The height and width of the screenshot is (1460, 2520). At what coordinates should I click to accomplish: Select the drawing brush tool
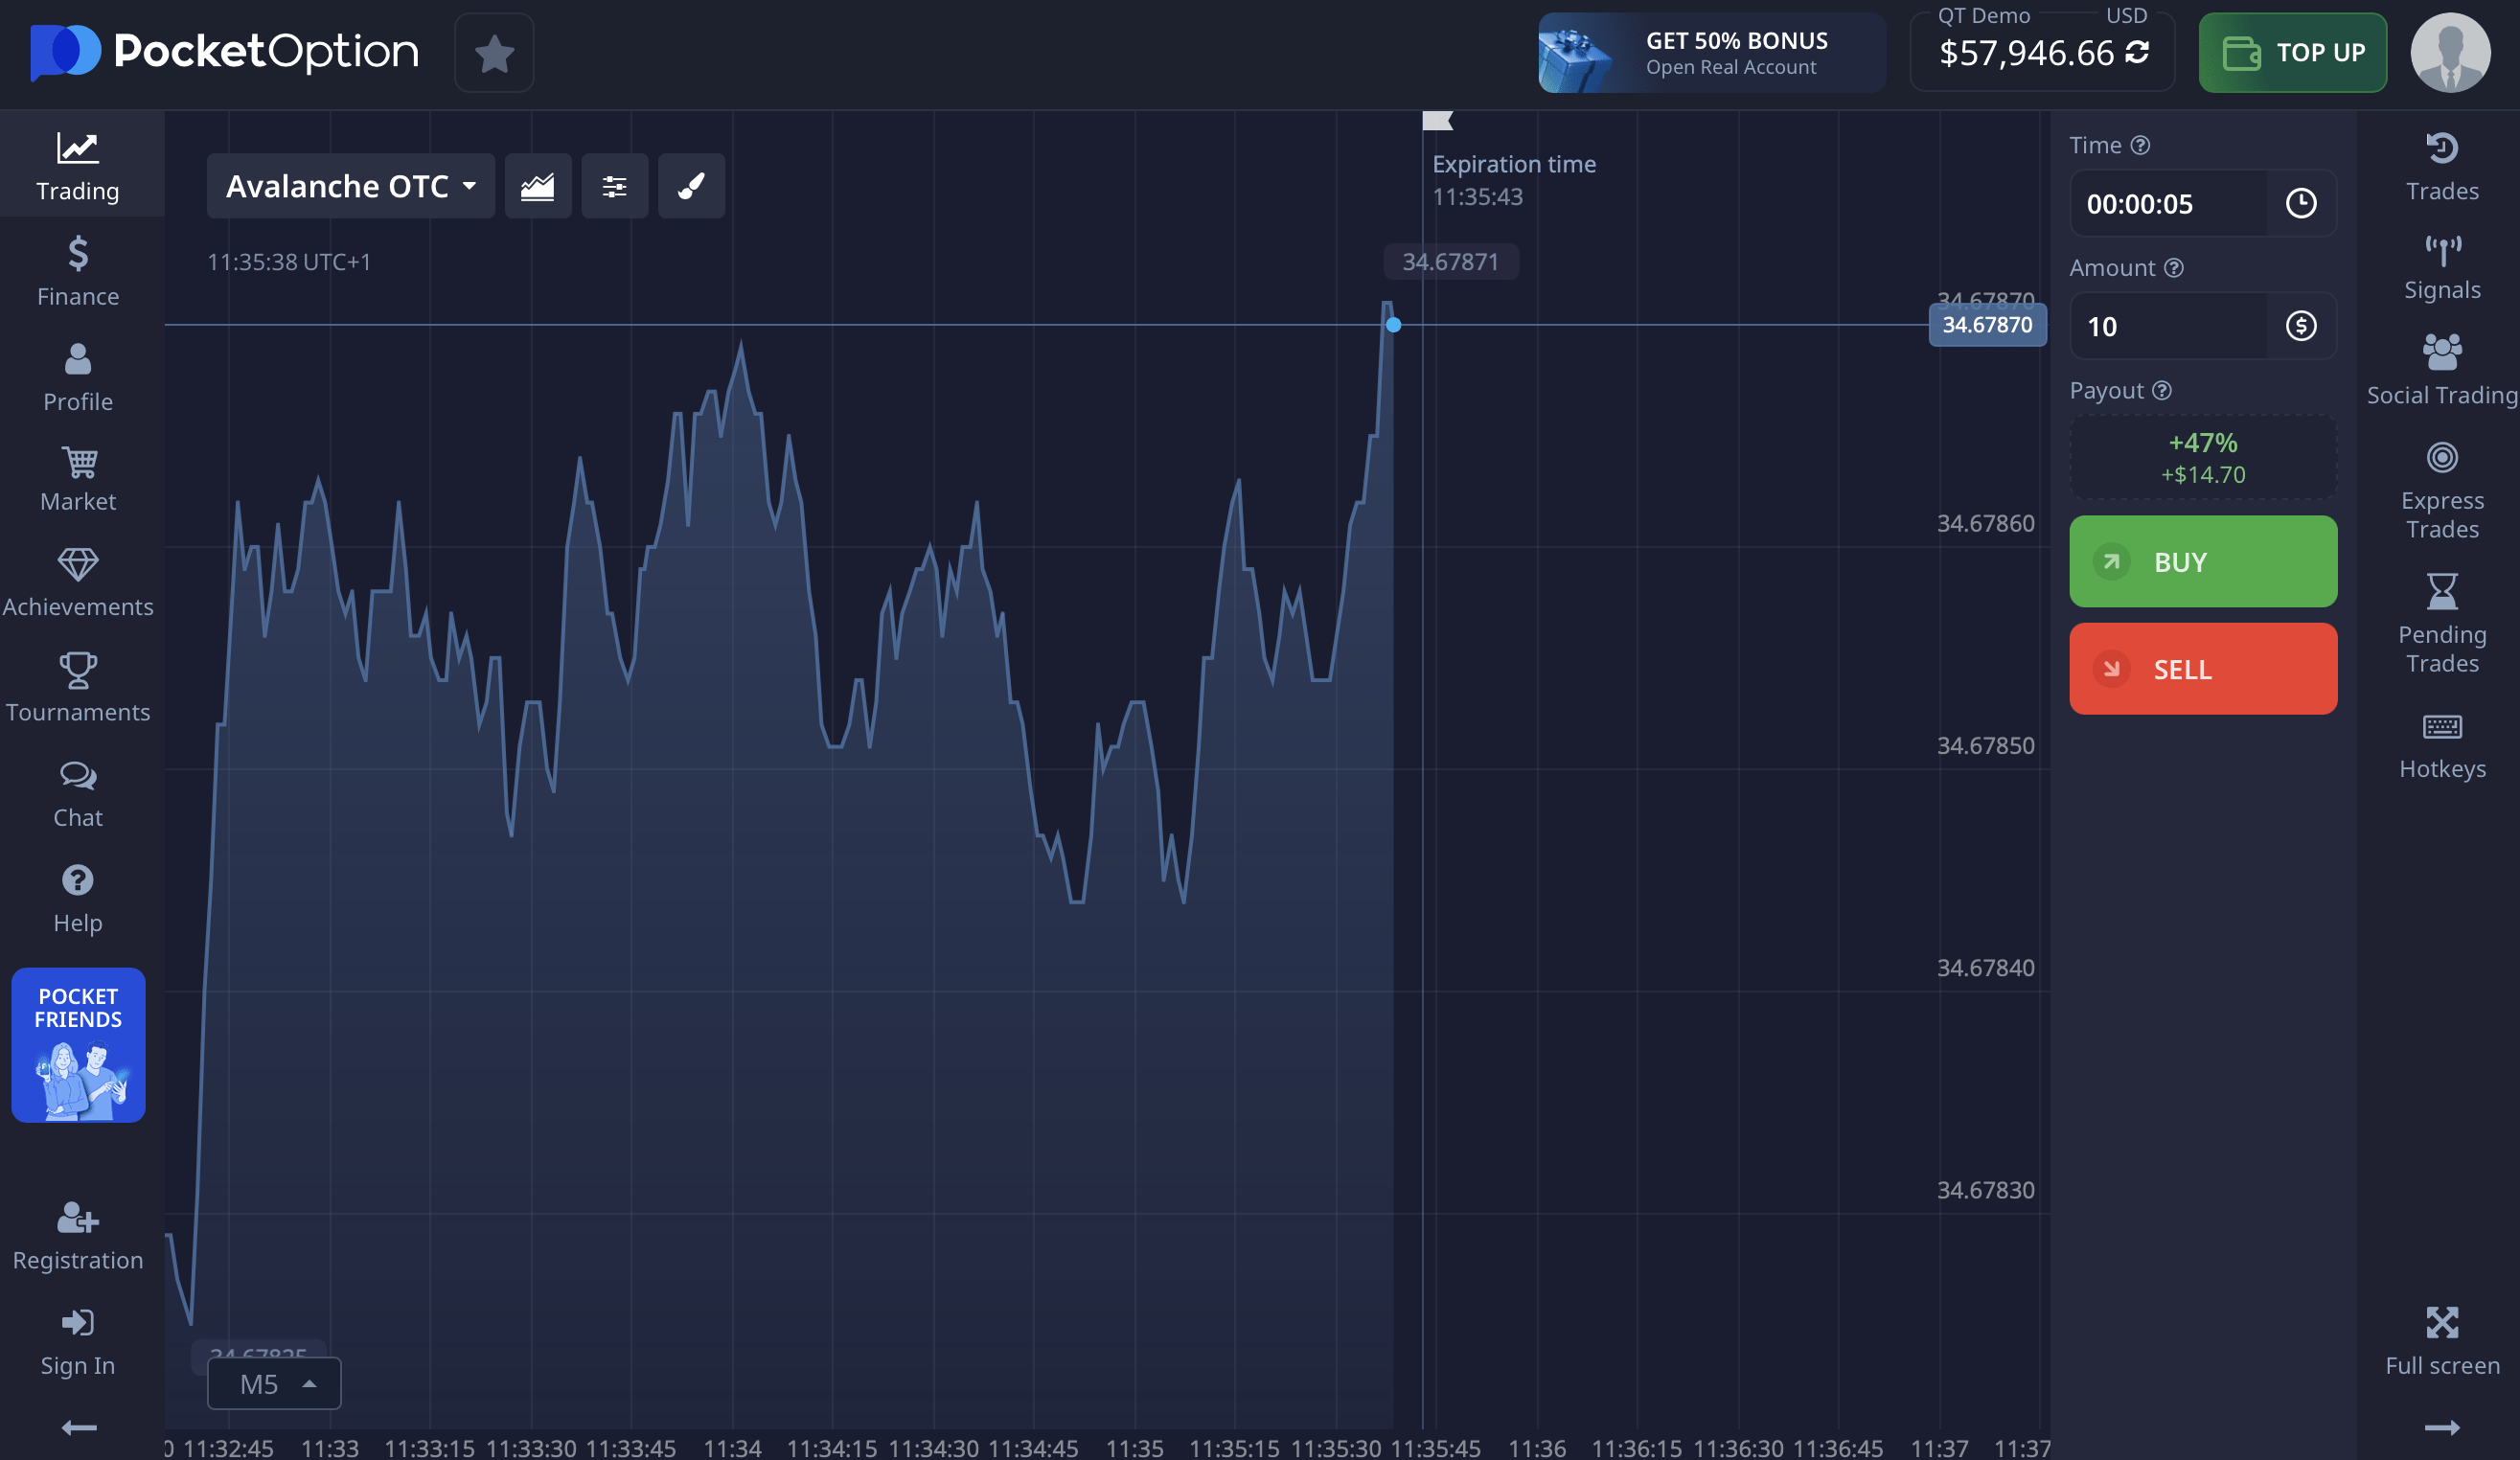691,186
